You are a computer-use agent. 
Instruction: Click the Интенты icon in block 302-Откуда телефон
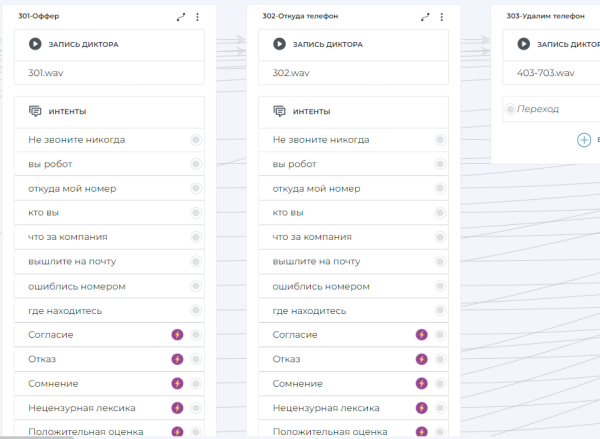tap(279, 111)
